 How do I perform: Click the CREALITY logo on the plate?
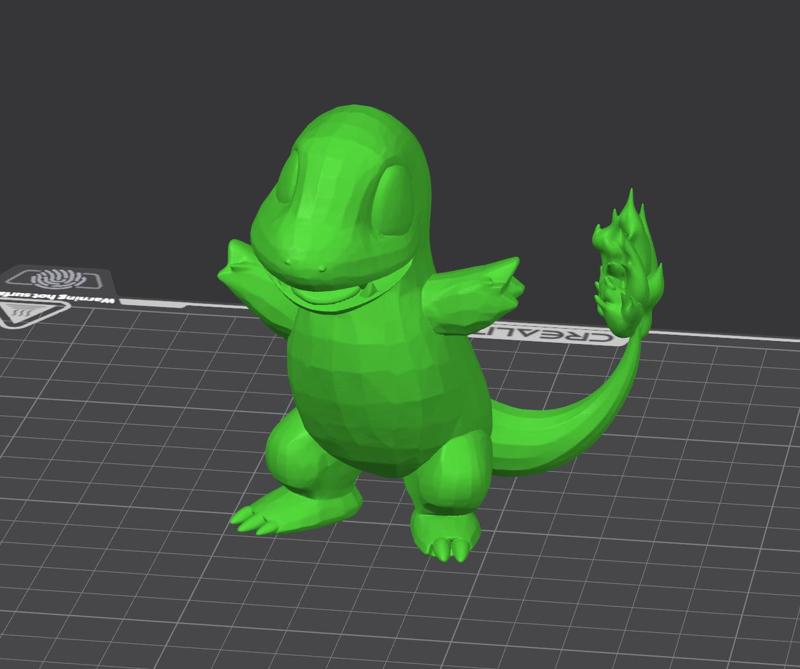[x=545, y=332]
